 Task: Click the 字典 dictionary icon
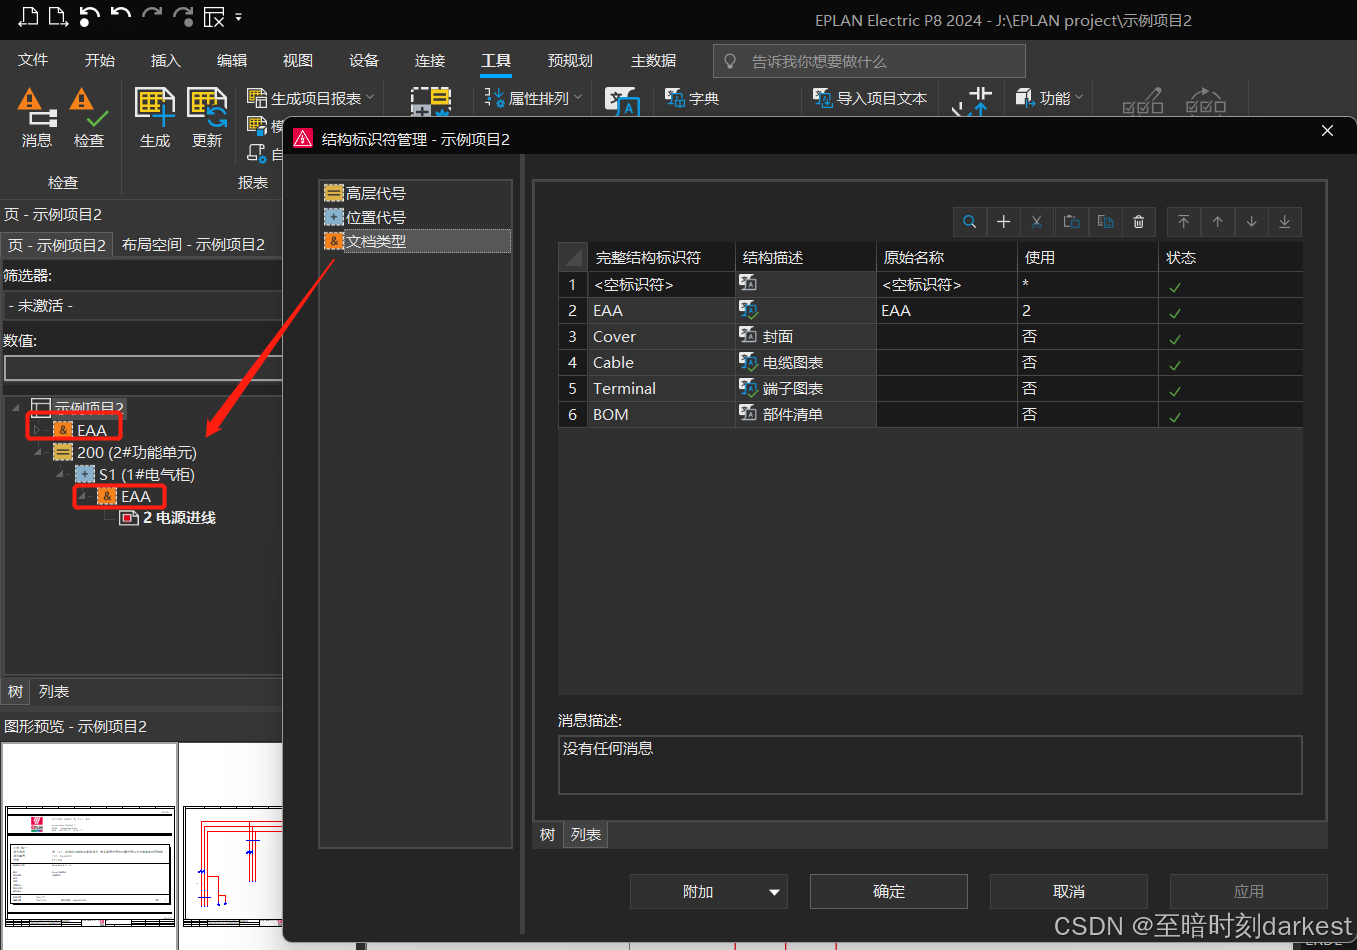[675, 98]
